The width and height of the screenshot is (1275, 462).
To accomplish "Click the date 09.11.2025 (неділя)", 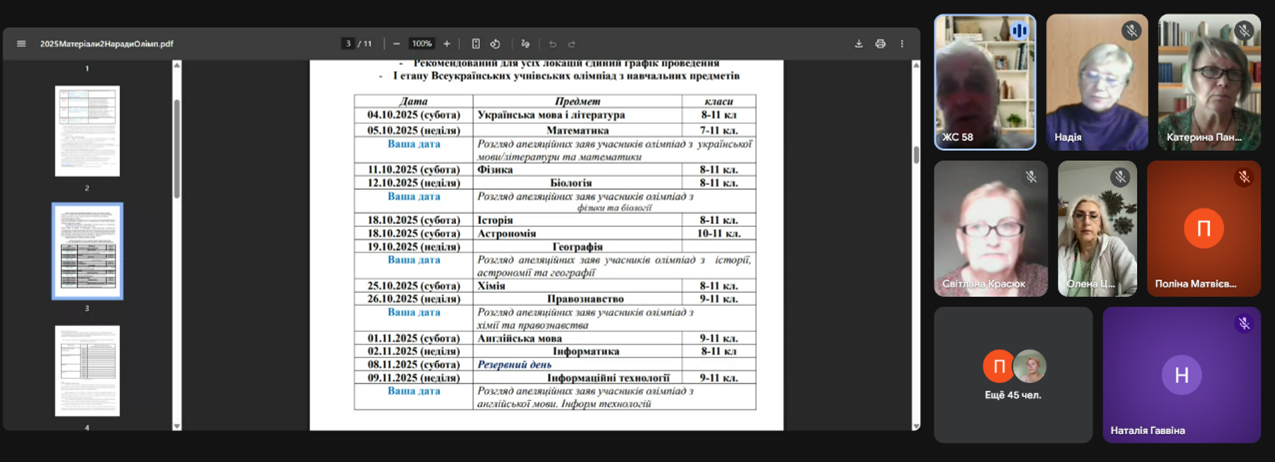I will pos(413,378).
